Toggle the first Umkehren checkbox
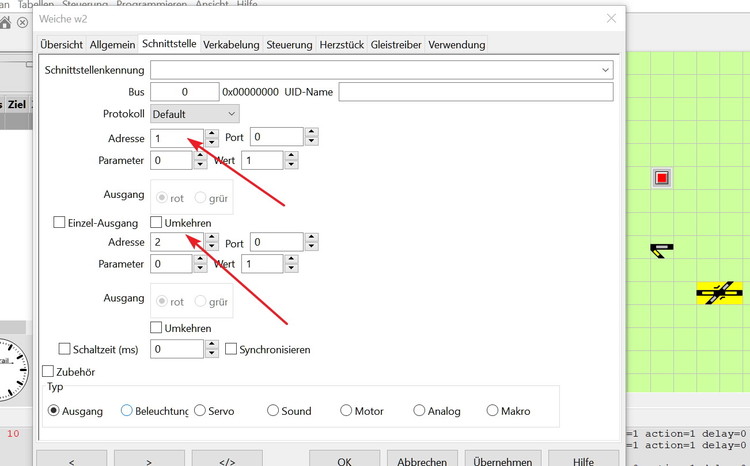The width and height of the screenshot is (750, 466). click(156, 222)
